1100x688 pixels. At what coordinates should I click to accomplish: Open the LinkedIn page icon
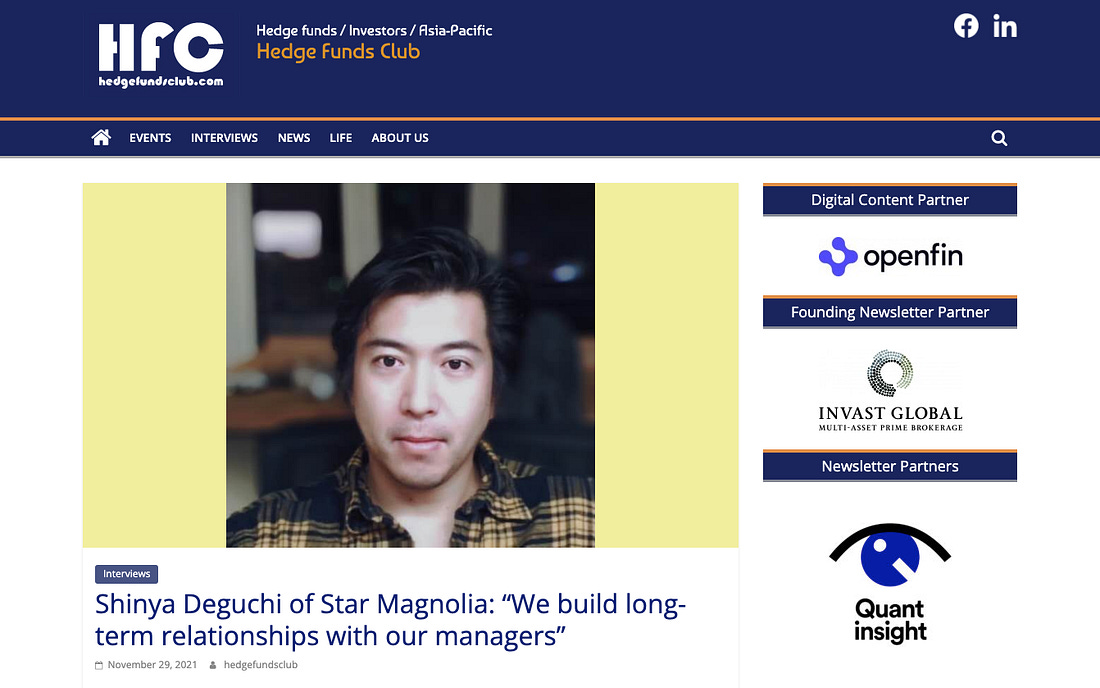click(1005, 26)
